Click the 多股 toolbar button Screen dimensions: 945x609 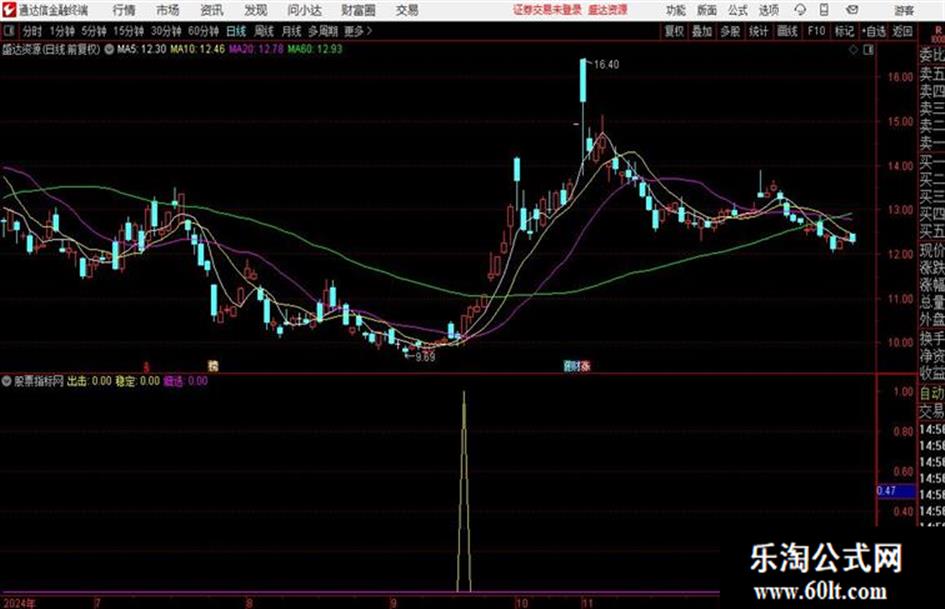(730, 31)
